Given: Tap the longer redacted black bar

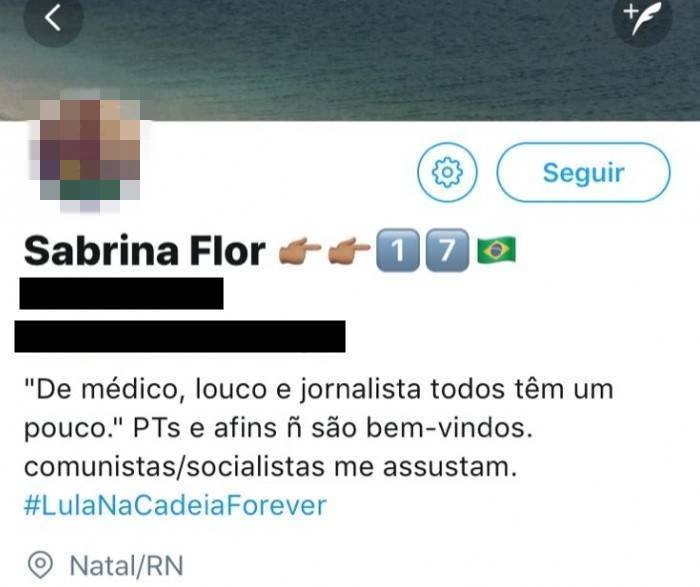Looking at the screenshot, I should coord(180,336).
